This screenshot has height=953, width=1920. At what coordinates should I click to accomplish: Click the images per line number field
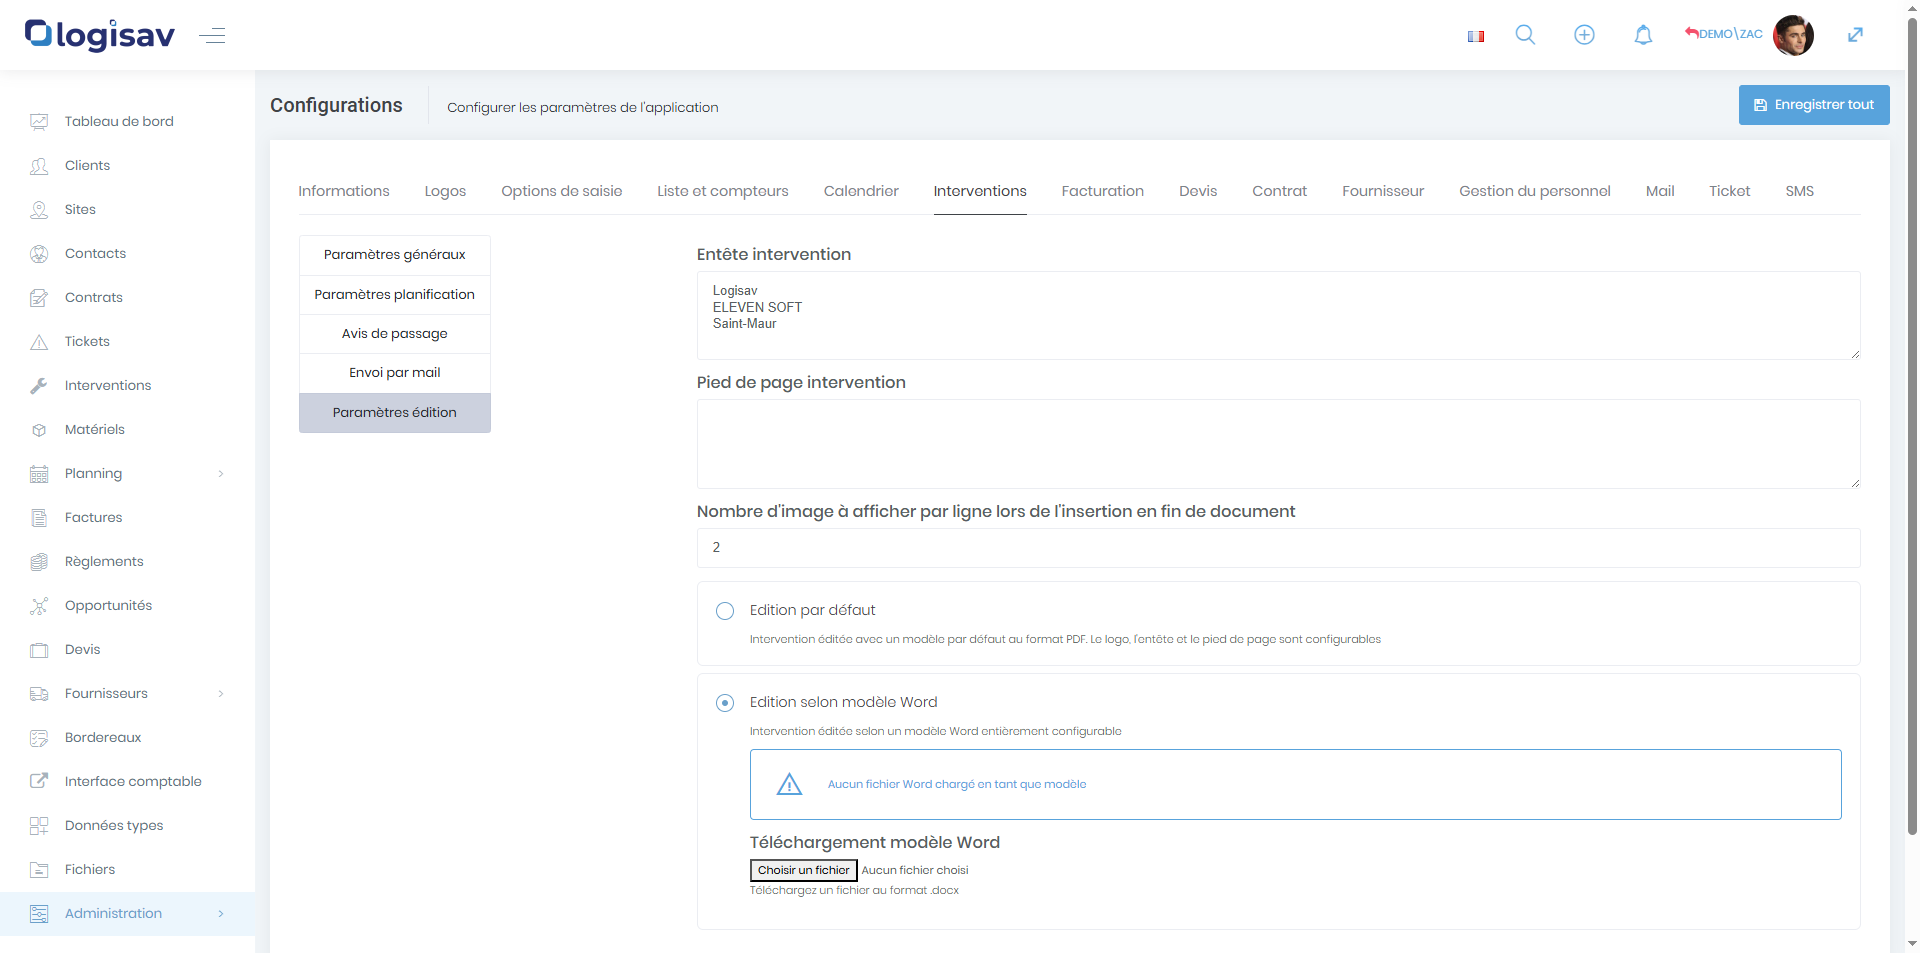tap(1277, 548)
